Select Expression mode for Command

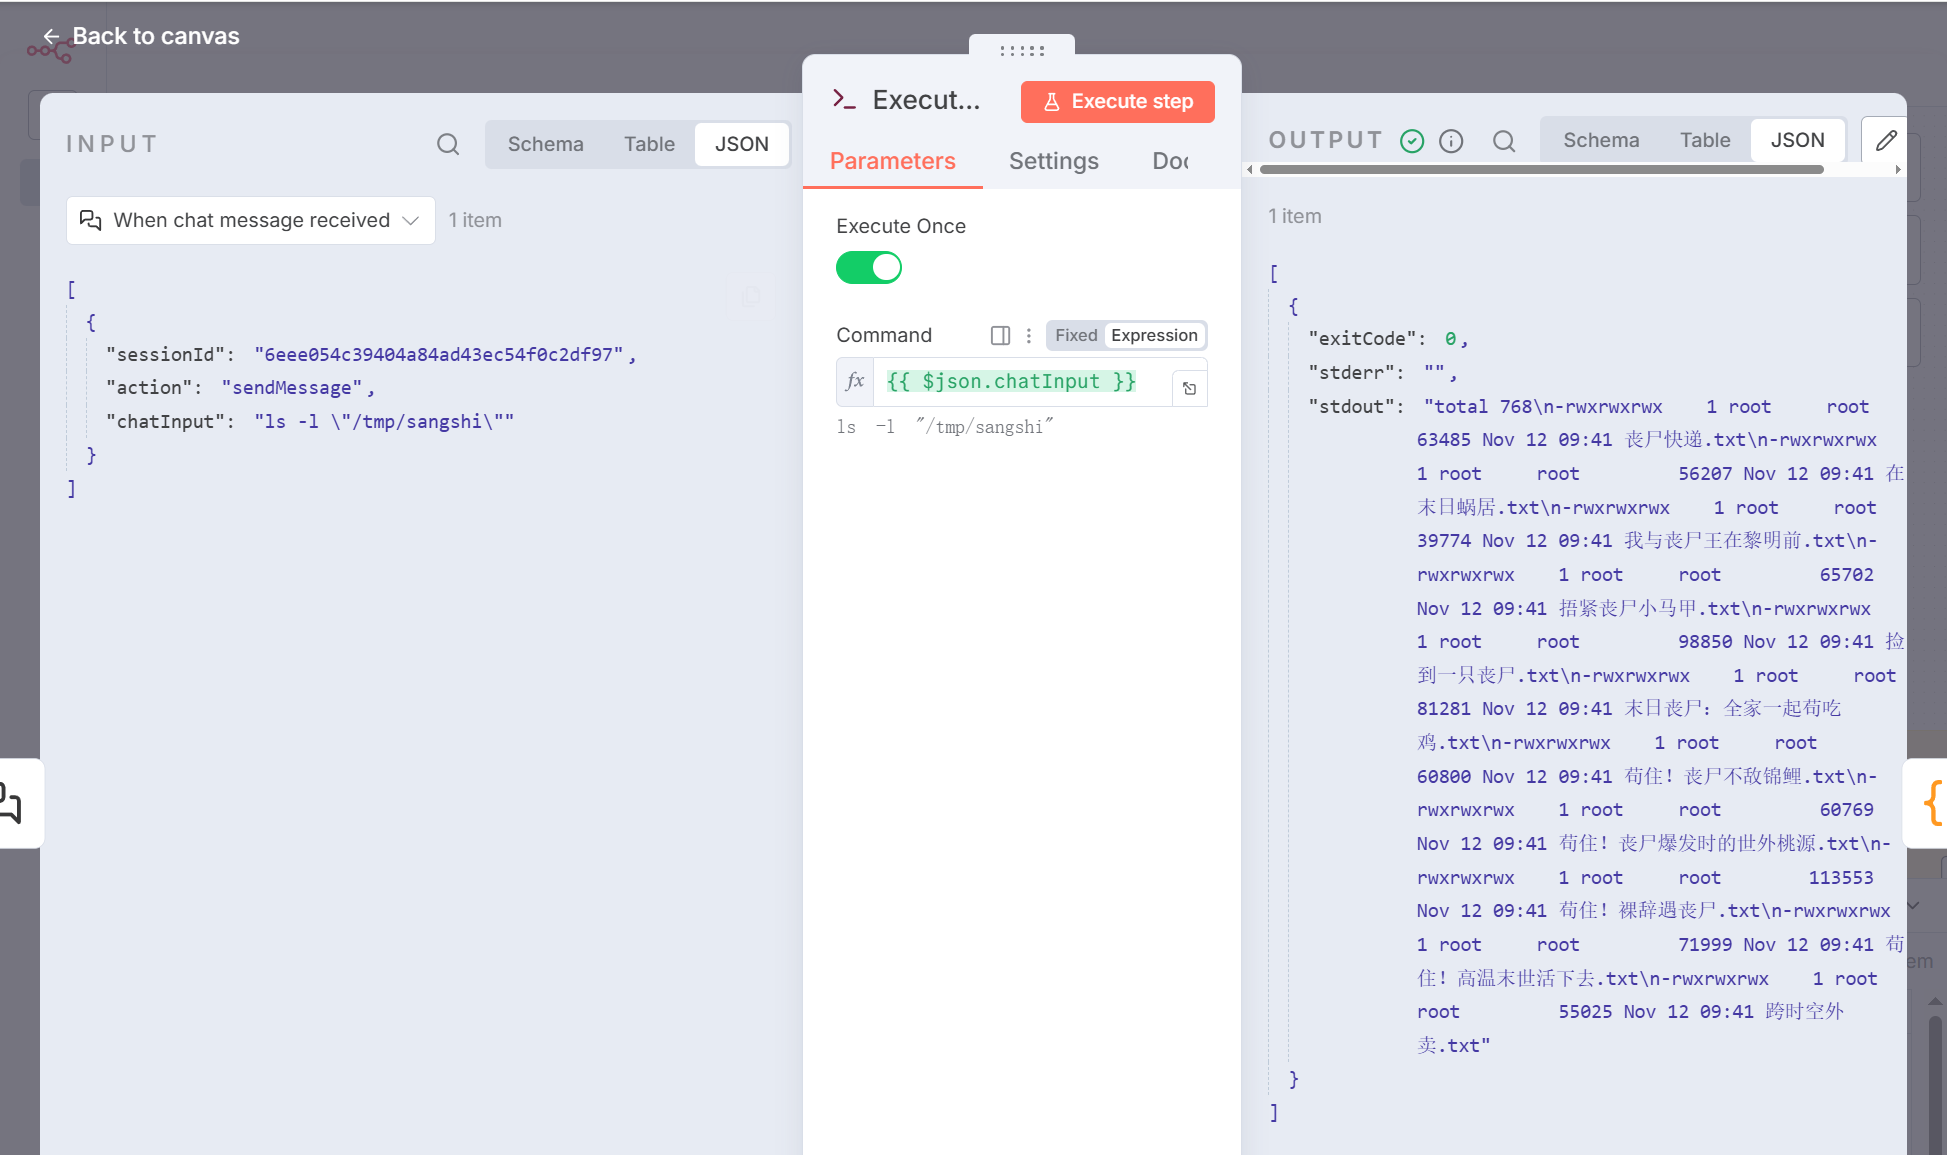coord(1154,335)
